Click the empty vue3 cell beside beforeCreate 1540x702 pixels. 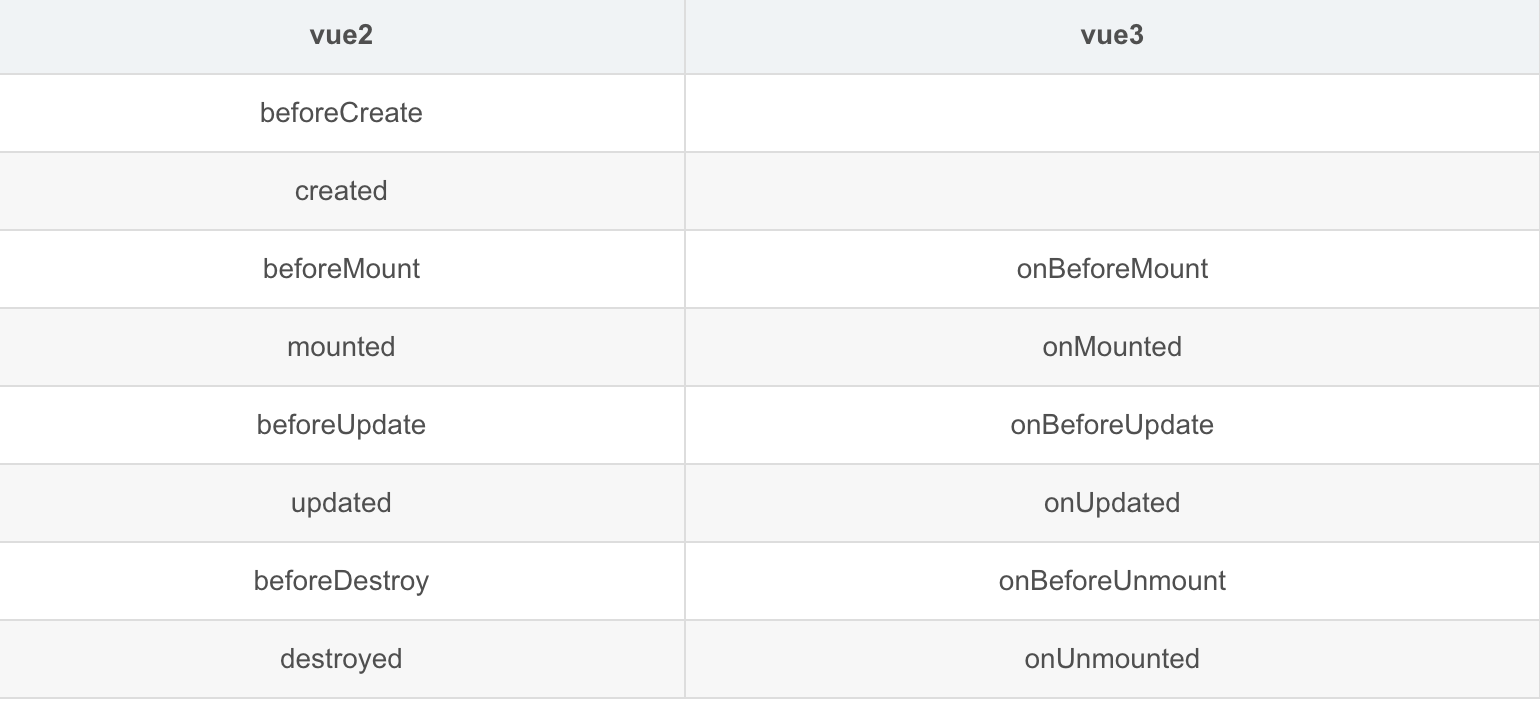[x=1112, y=113]
